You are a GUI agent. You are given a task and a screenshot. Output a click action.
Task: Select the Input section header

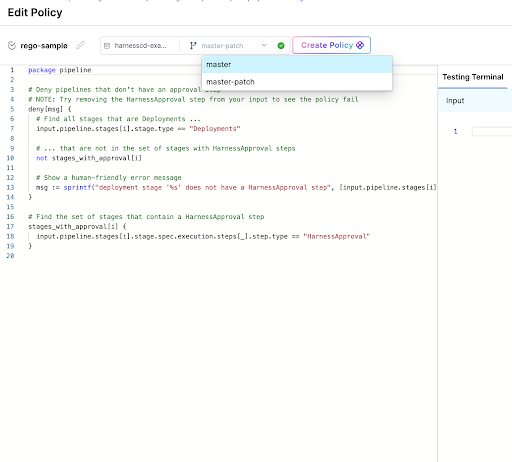tap(475, 101)
